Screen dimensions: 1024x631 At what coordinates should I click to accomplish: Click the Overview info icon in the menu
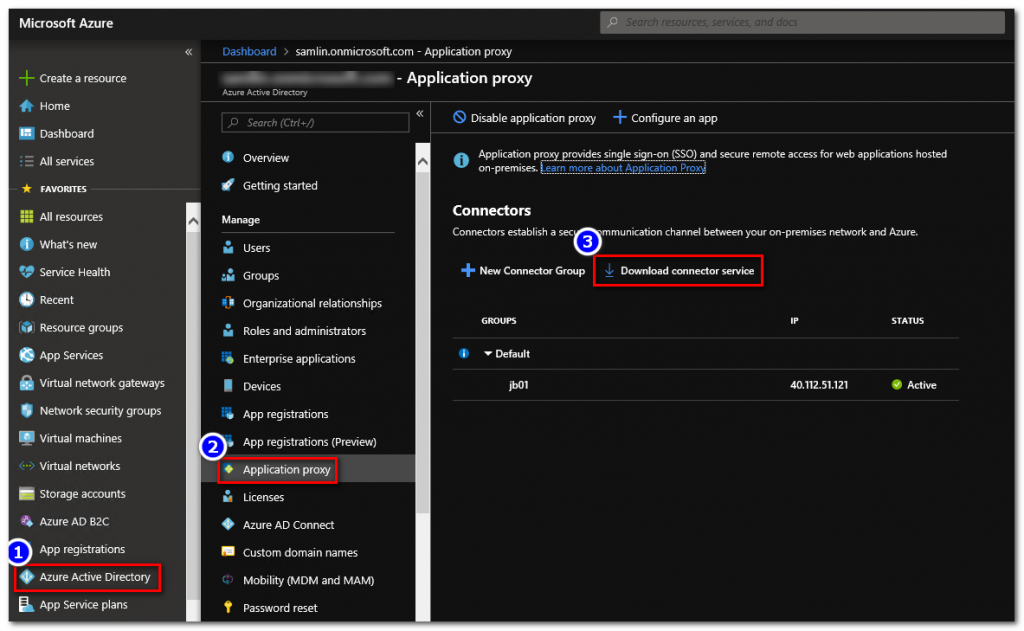pos(228,157)
